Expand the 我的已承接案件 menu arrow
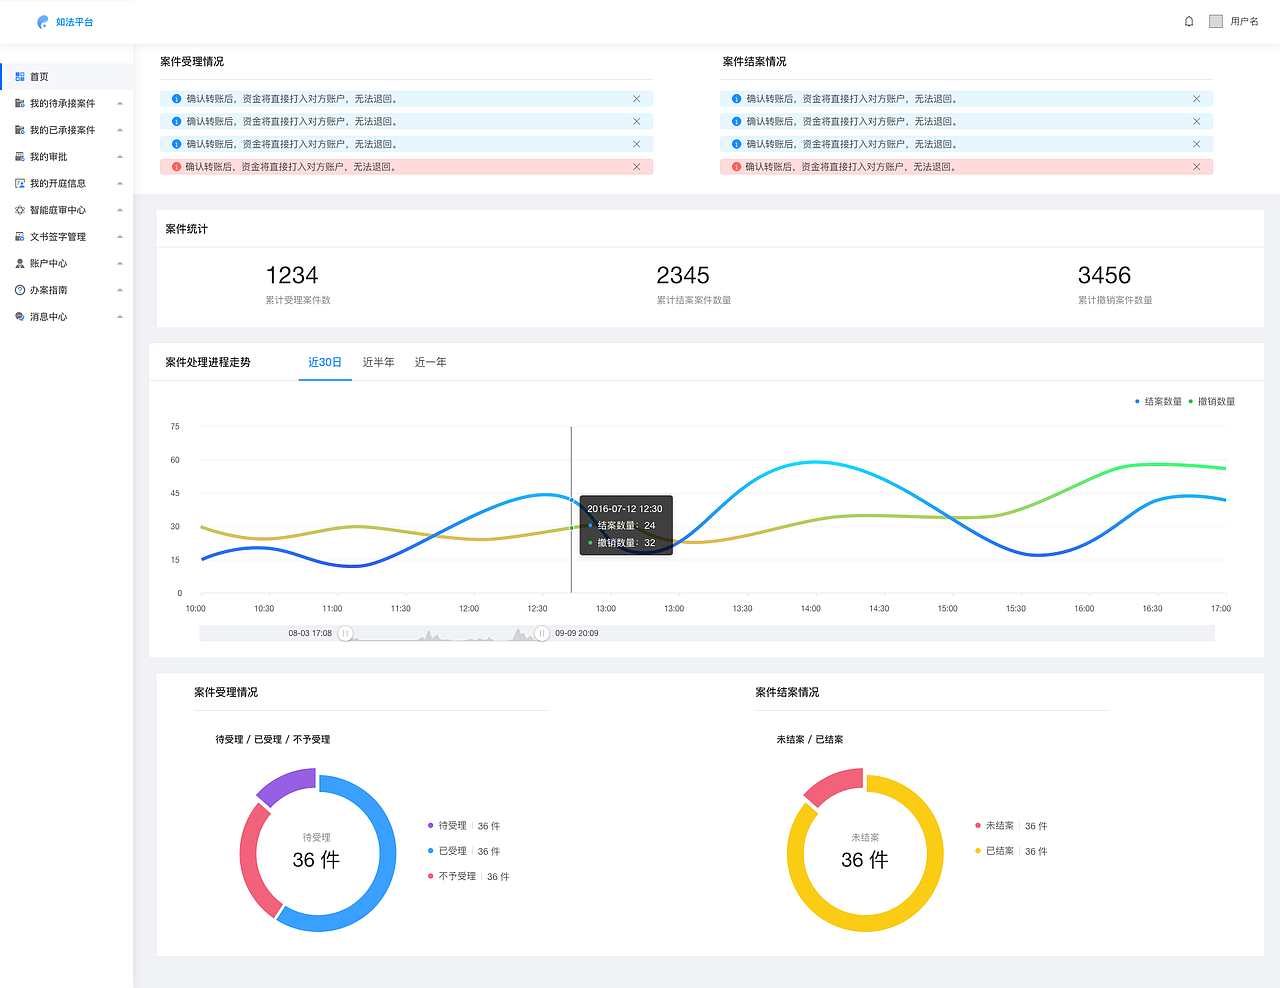The image size is (1280, 988). click(x=120, y=130)
